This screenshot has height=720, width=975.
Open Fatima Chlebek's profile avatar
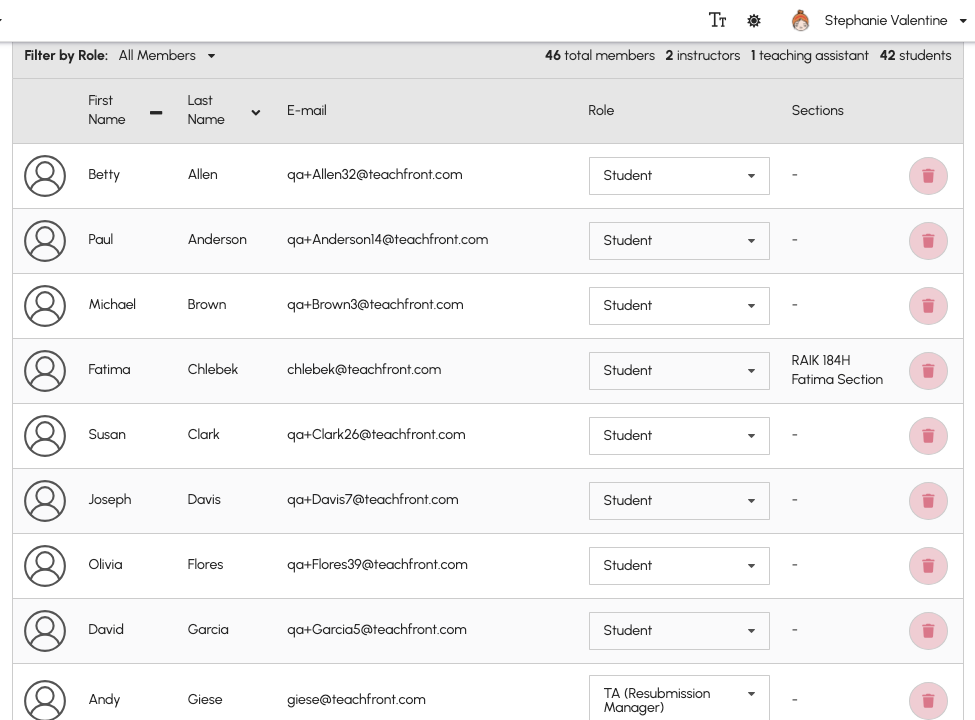point(45,371)
